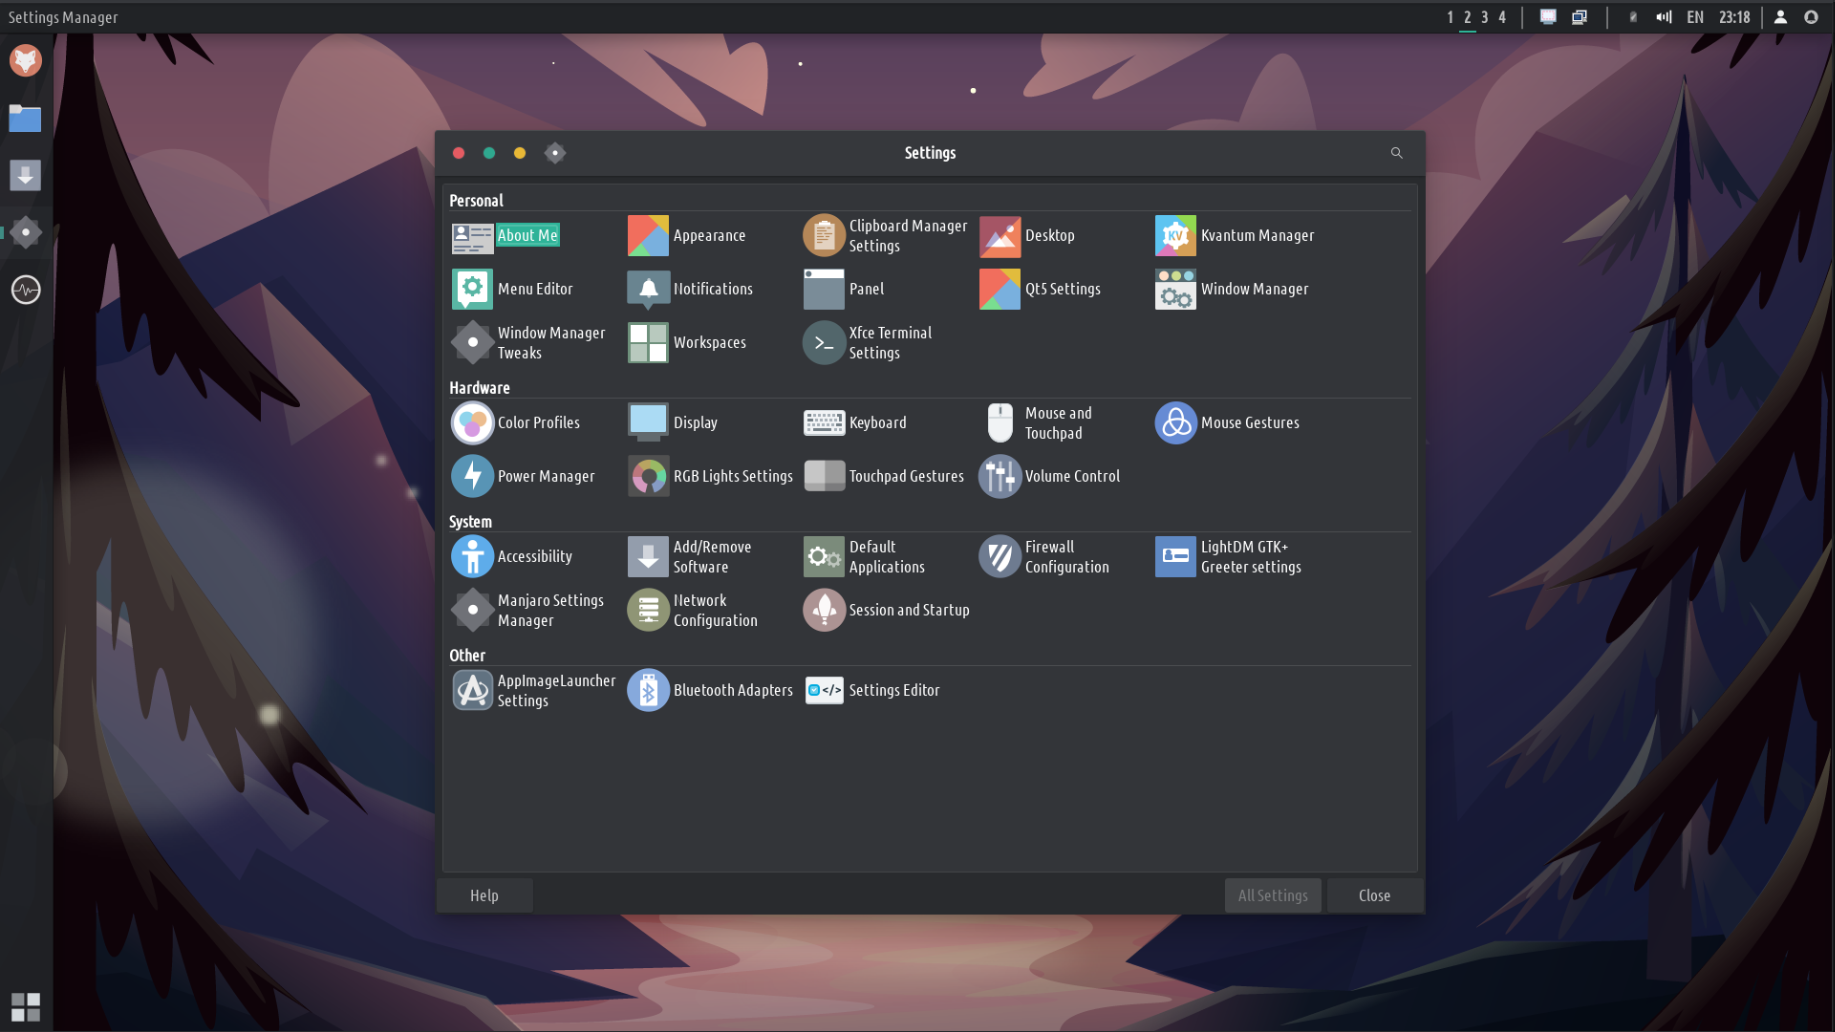Switch to workspace 3 in panel
Screen dimensions: 1835x1032
point(1484,17)
